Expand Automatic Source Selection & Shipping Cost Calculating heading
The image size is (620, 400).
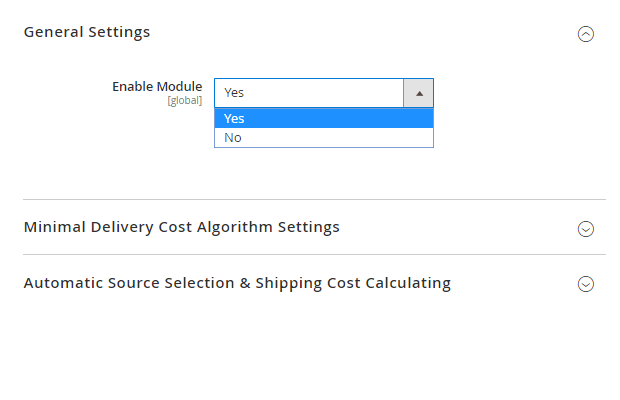[237, 283]
